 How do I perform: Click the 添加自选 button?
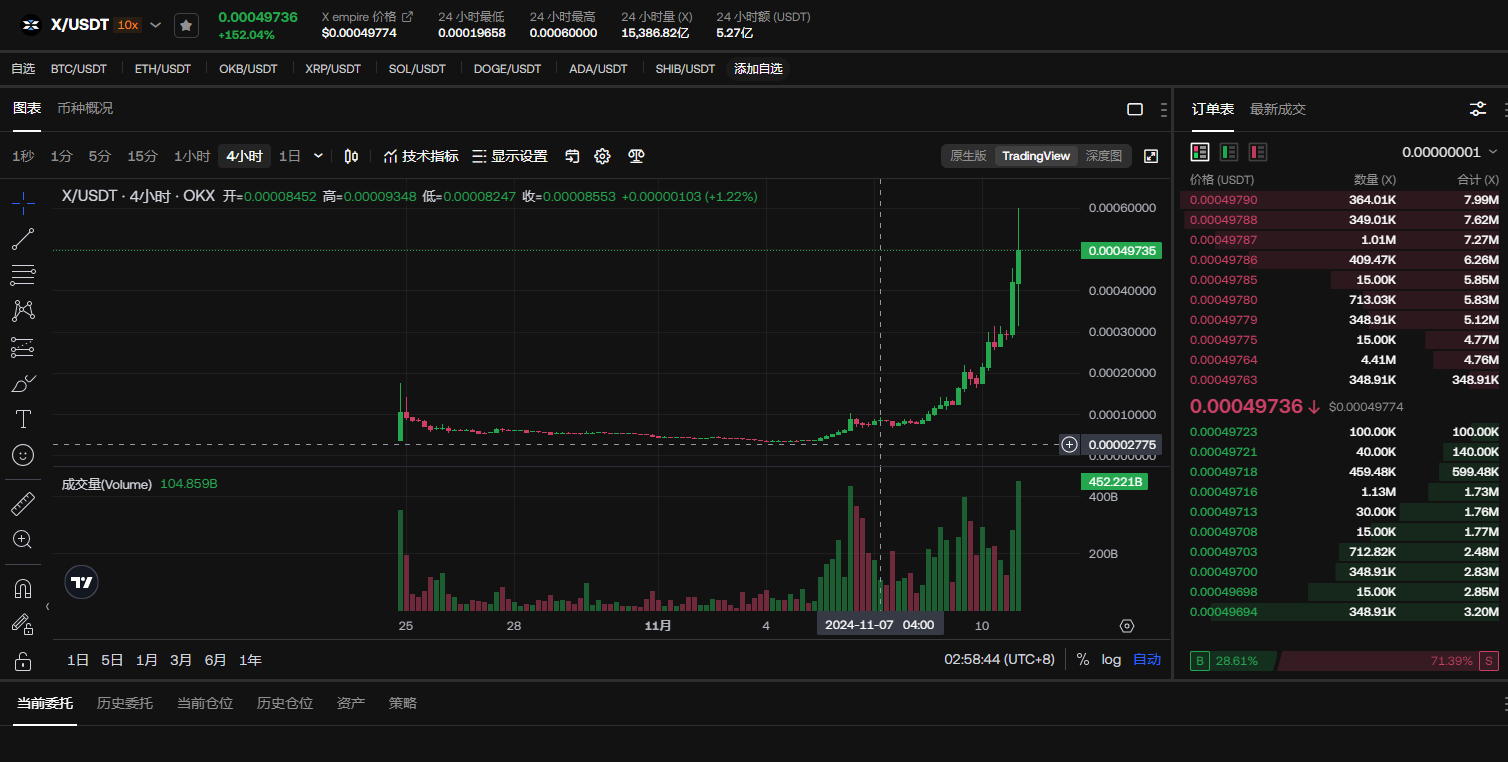(758, 69)
